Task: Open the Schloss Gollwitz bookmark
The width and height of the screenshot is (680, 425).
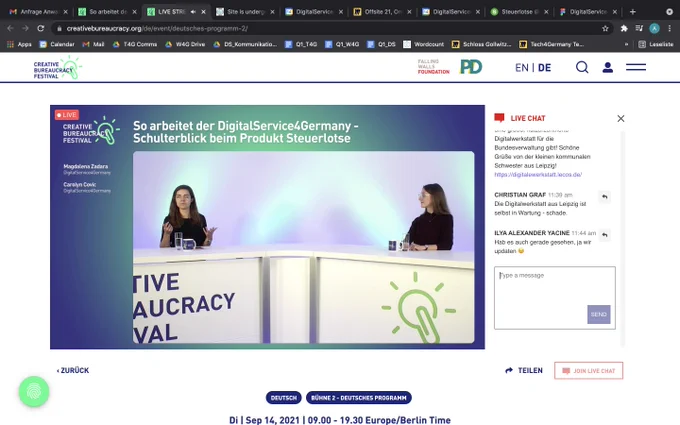Action: point(482,44)
